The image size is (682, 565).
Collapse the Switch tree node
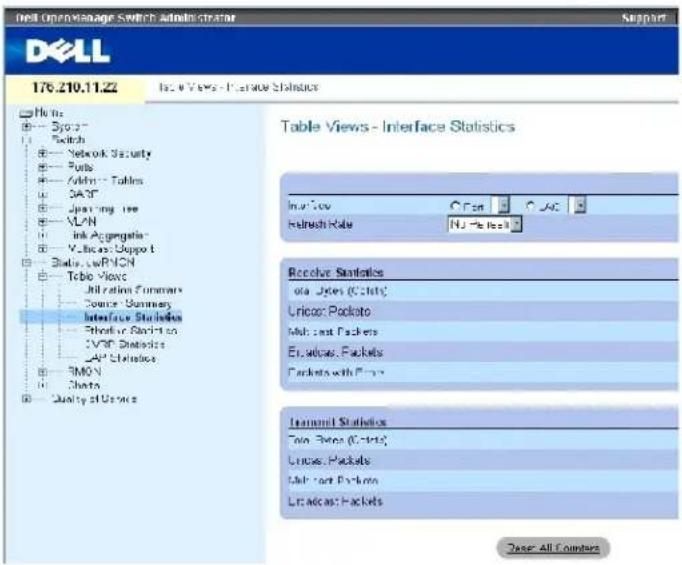click(27, 140)
